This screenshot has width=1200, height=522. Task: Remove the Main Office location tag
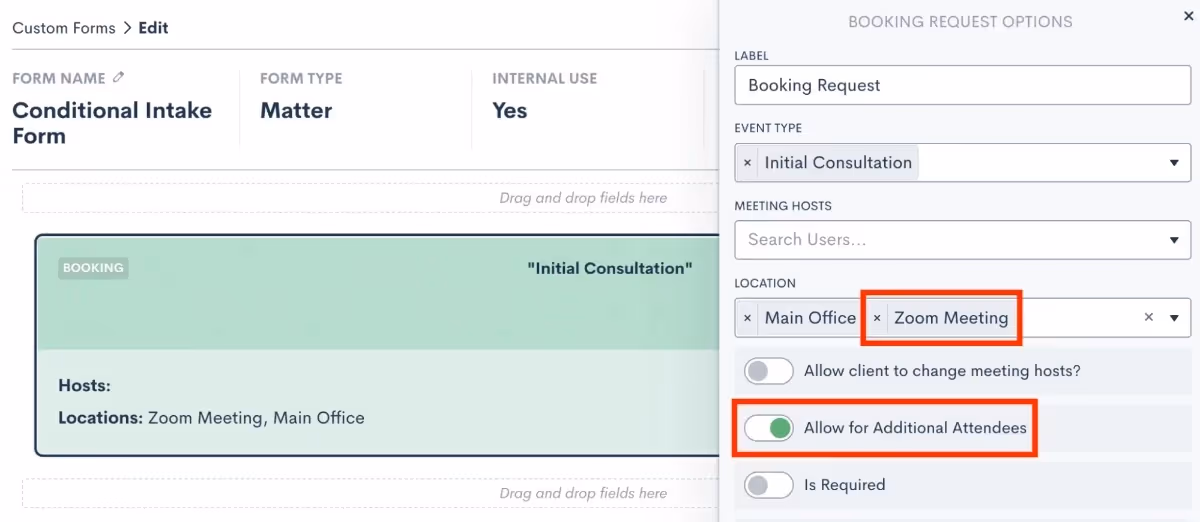(x=747, y=318)
